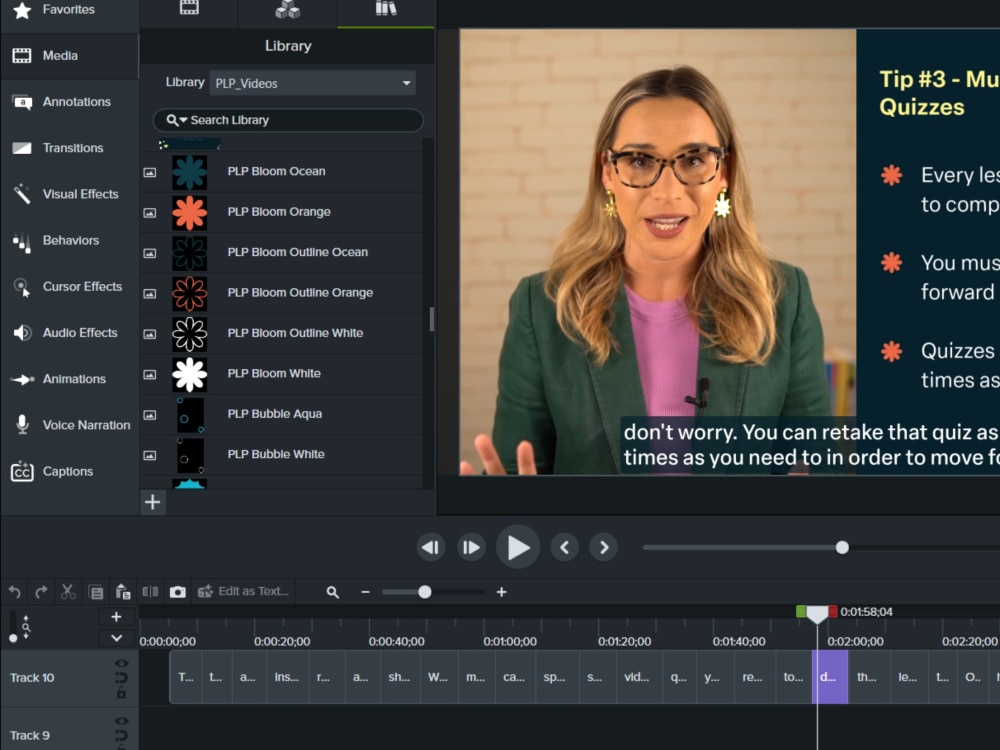Click the library list scrollbar
Viewport: 1000px width, 750px height.
pos(431,319)
